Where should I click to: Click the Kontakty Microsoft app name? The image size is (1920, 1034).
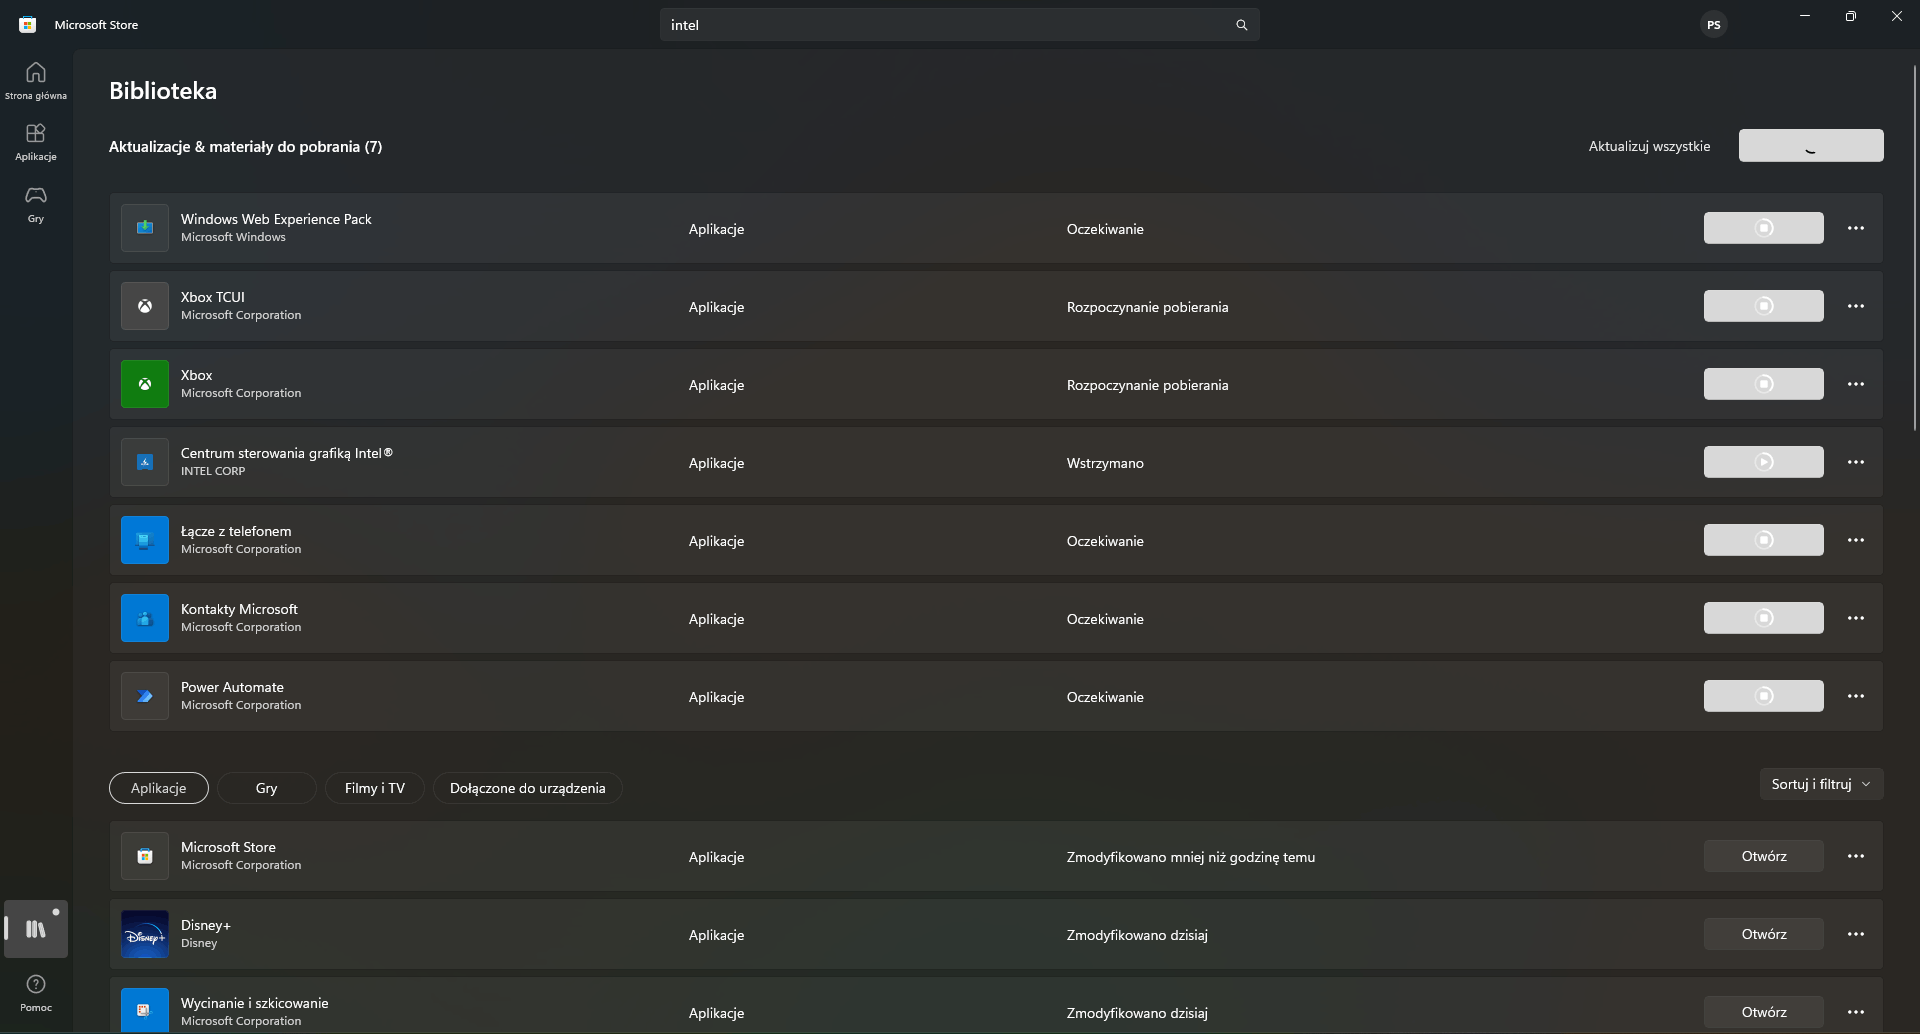point(239,609)
